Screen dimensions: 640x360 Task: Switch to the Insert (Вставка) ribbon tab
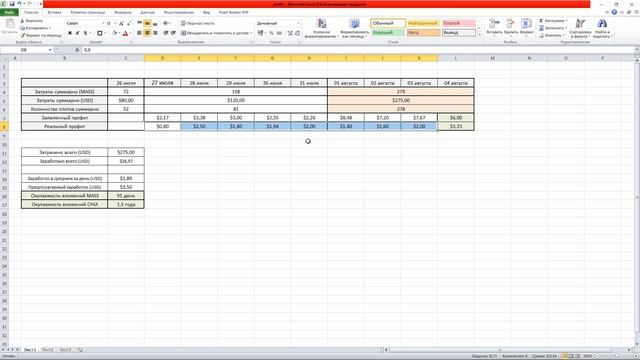coord(54,13)
